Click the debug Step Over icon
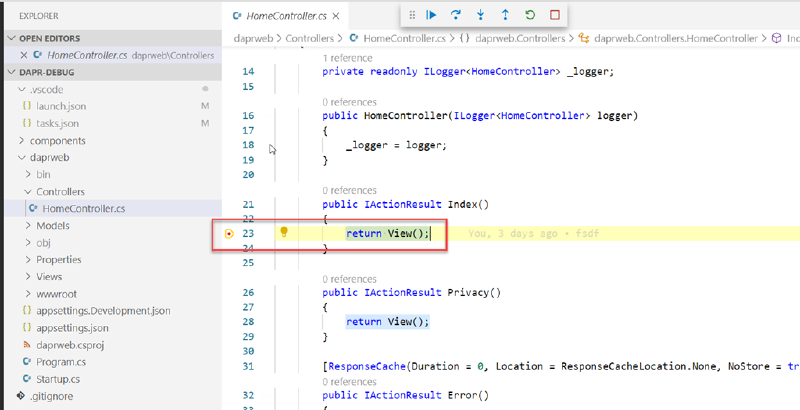Image resolution: width=800 pixels, height=410 pixels. tap(456, 15)
